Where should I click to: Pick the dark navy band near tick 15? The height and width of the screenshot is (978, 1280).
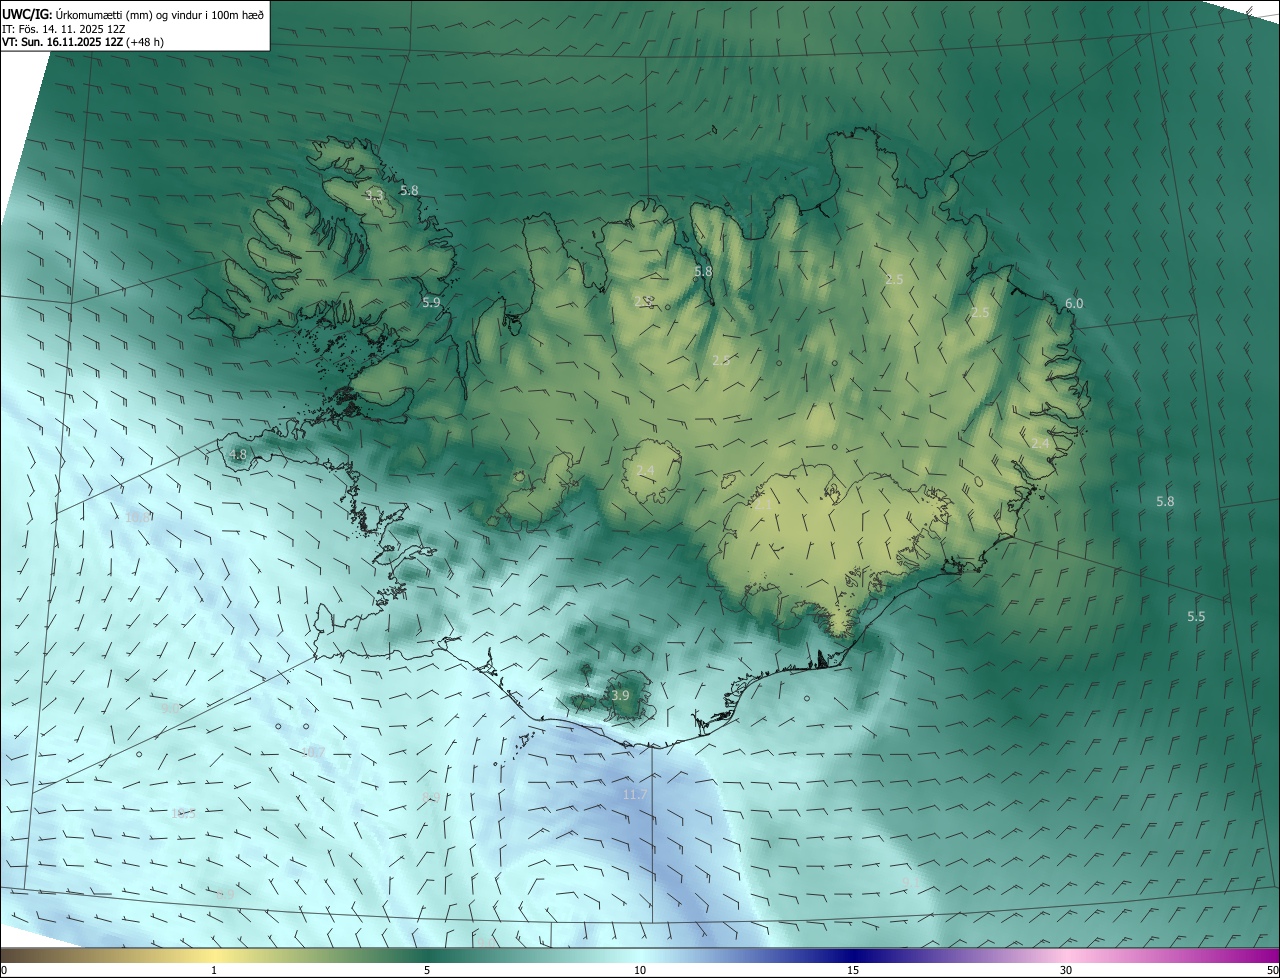tap(853, 955)
